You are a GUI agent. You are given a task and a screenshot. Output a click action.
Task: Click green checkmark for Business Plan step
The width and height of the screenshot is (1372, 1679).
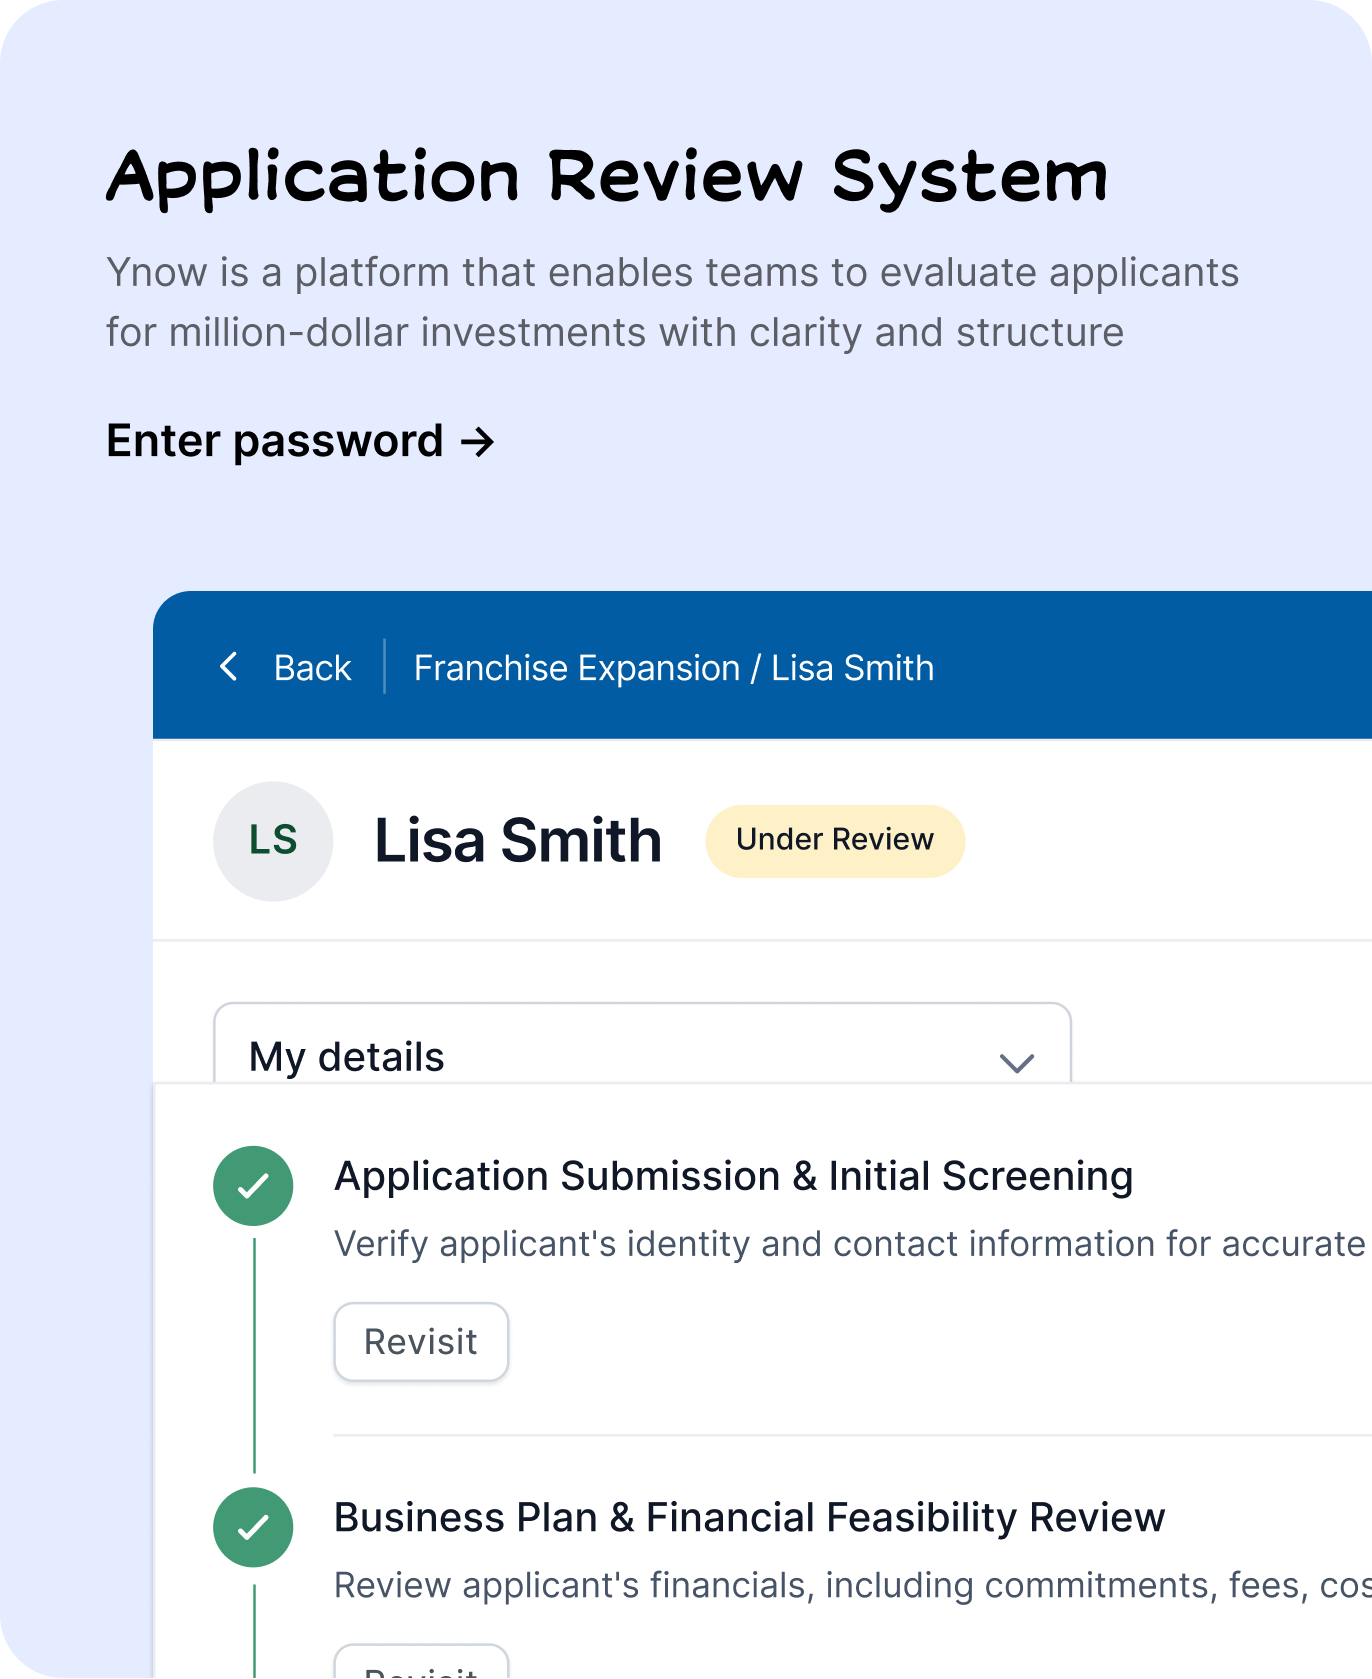253,1527
